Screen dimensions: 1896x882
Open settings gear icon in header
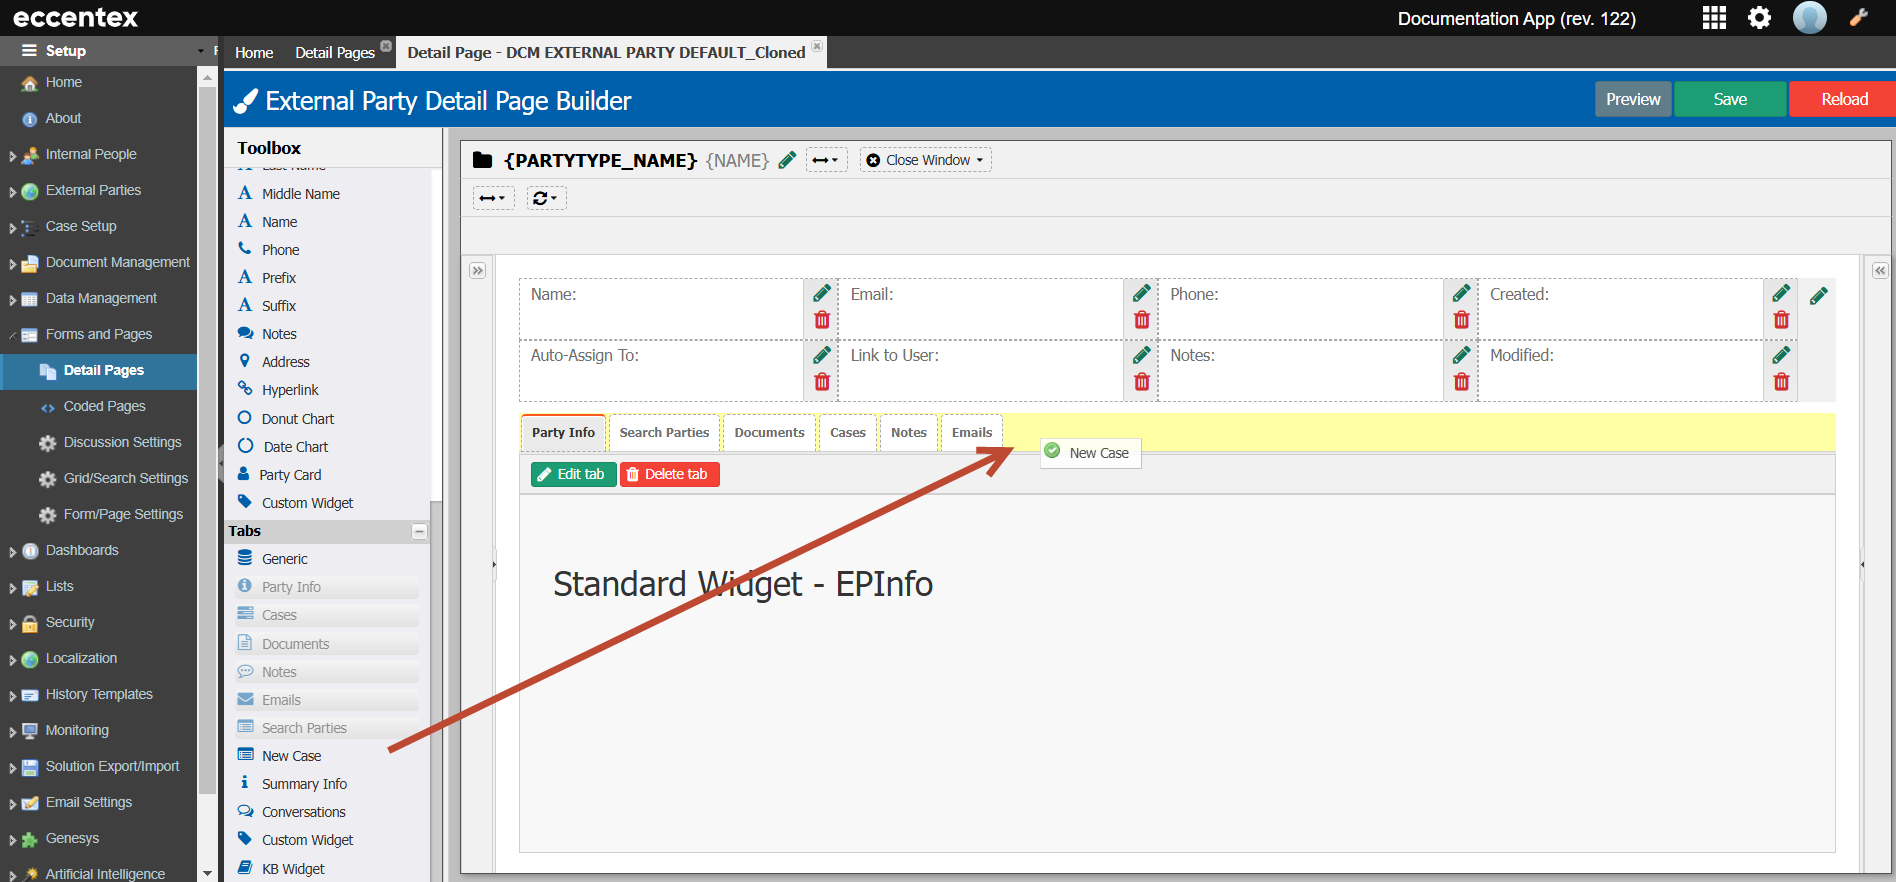point(1759,18)
